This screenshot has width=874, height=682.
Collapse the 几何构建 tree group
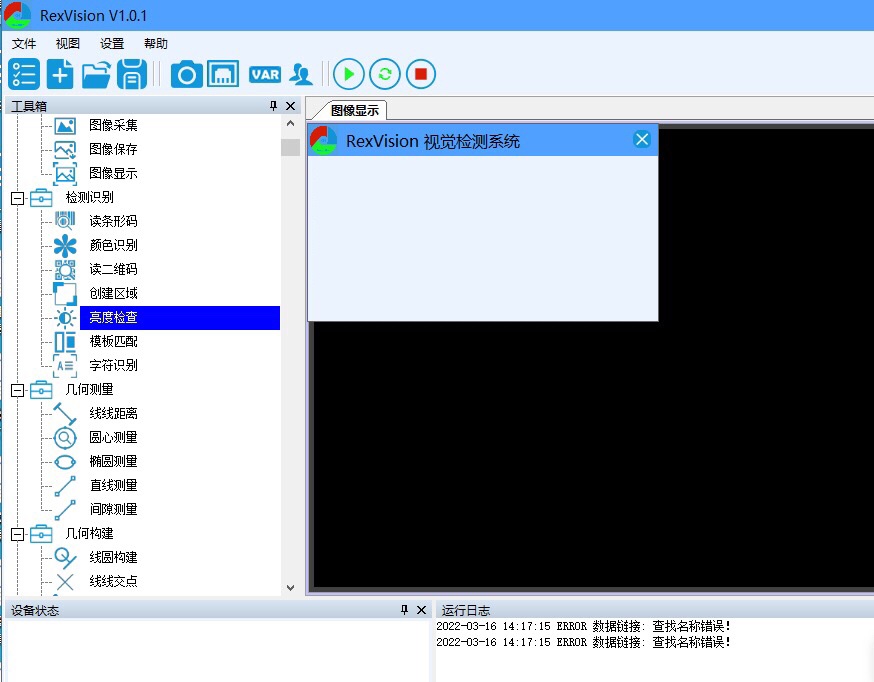[x=18, y=534]
